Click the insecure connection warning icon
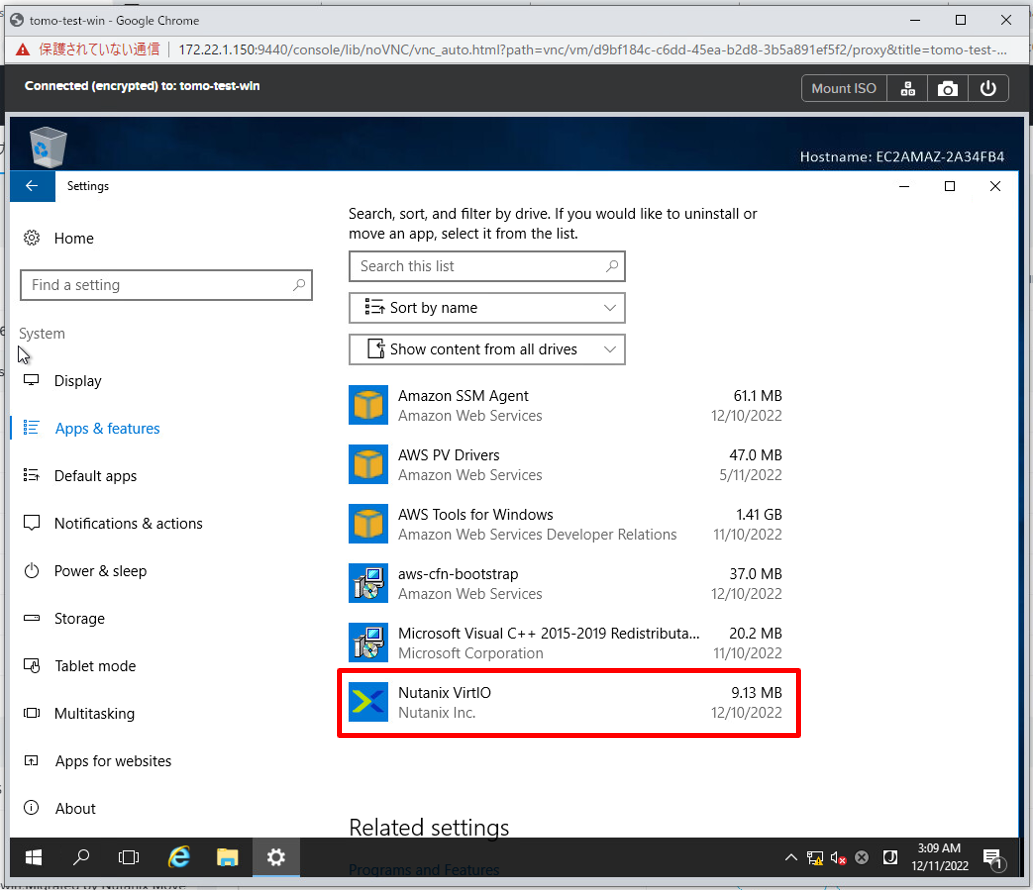 point(23,50)
